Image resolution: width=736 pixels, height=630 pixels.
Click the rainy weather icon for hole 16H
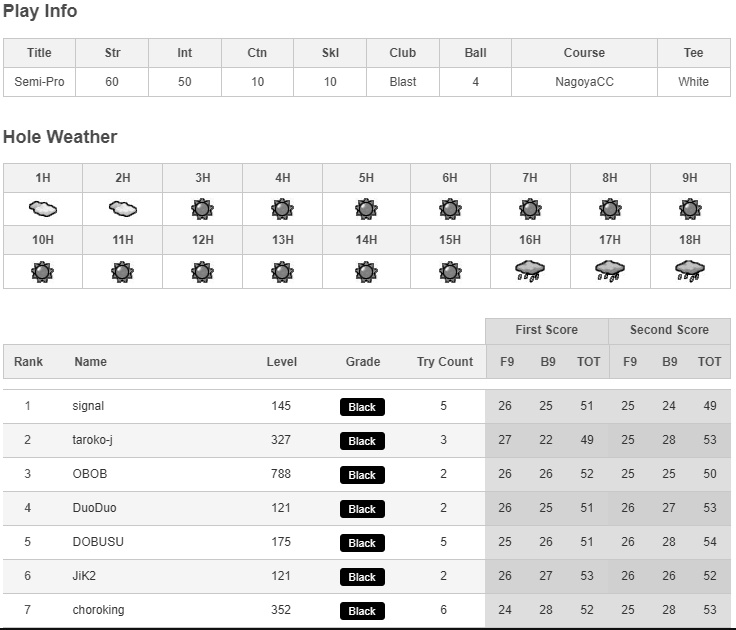pos(530,271)
